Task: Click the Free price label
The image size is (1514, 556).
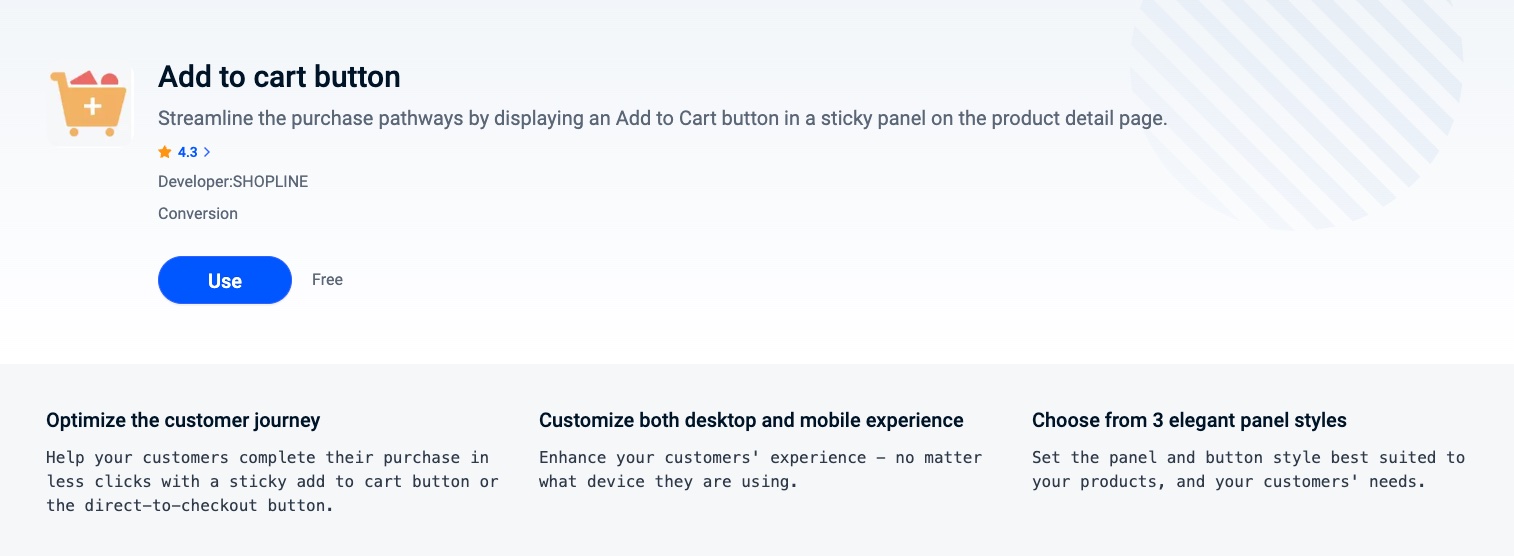Action: point(327,280)
